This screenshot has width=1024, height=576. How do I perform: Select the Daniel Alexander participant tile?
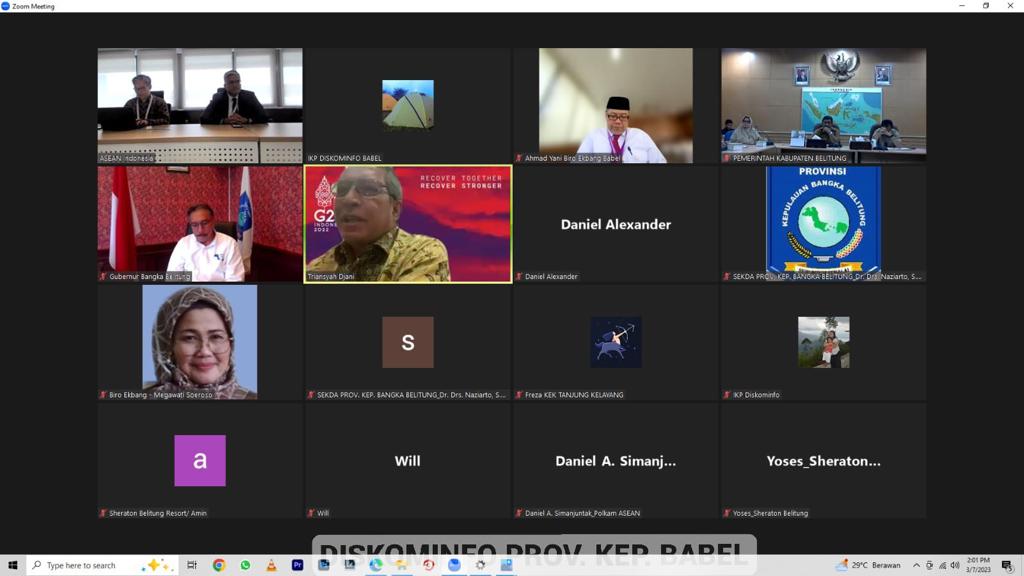click(616, 224)
